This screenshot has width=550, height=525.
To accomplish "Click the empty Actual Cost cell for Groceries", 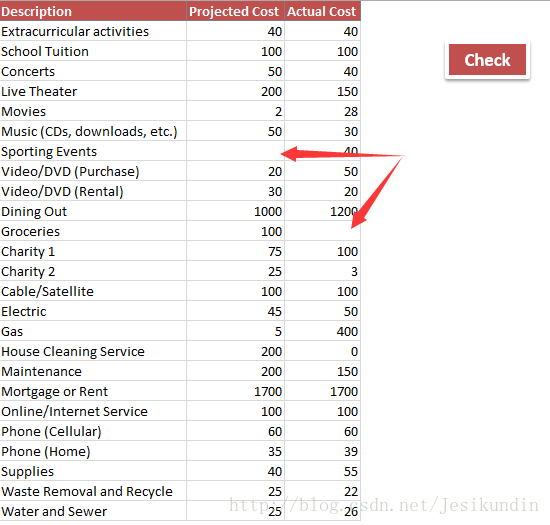I will point(322,231).
